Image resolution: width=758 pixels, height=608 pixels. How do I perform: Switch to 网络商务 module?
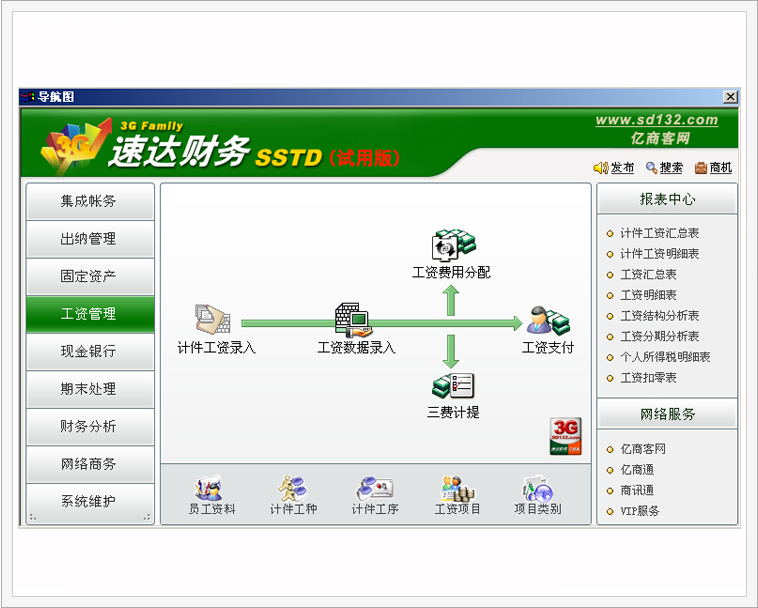click(90, 464)
